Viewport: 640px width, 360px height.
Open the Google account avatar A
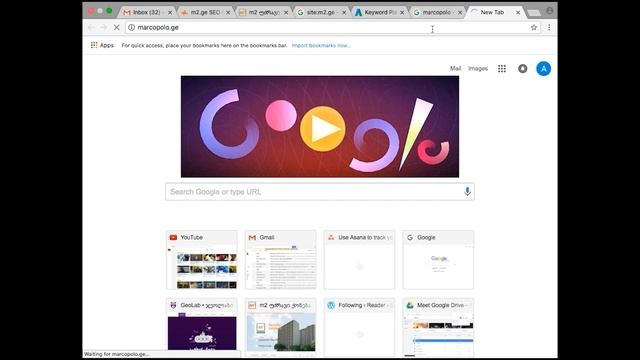pyautogui.click(x=543, y=69)
